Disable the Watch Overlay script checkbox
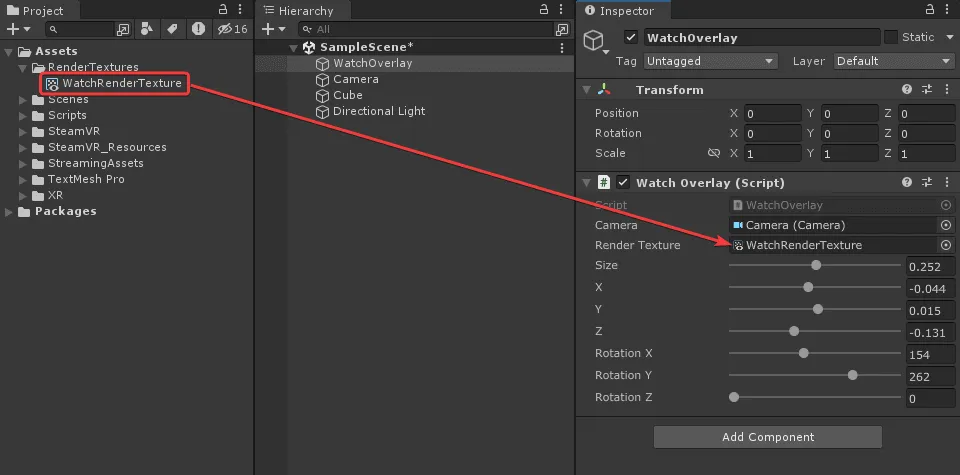Image resolution: width=960 pixels, height=475 pixels. pos(623,183)
